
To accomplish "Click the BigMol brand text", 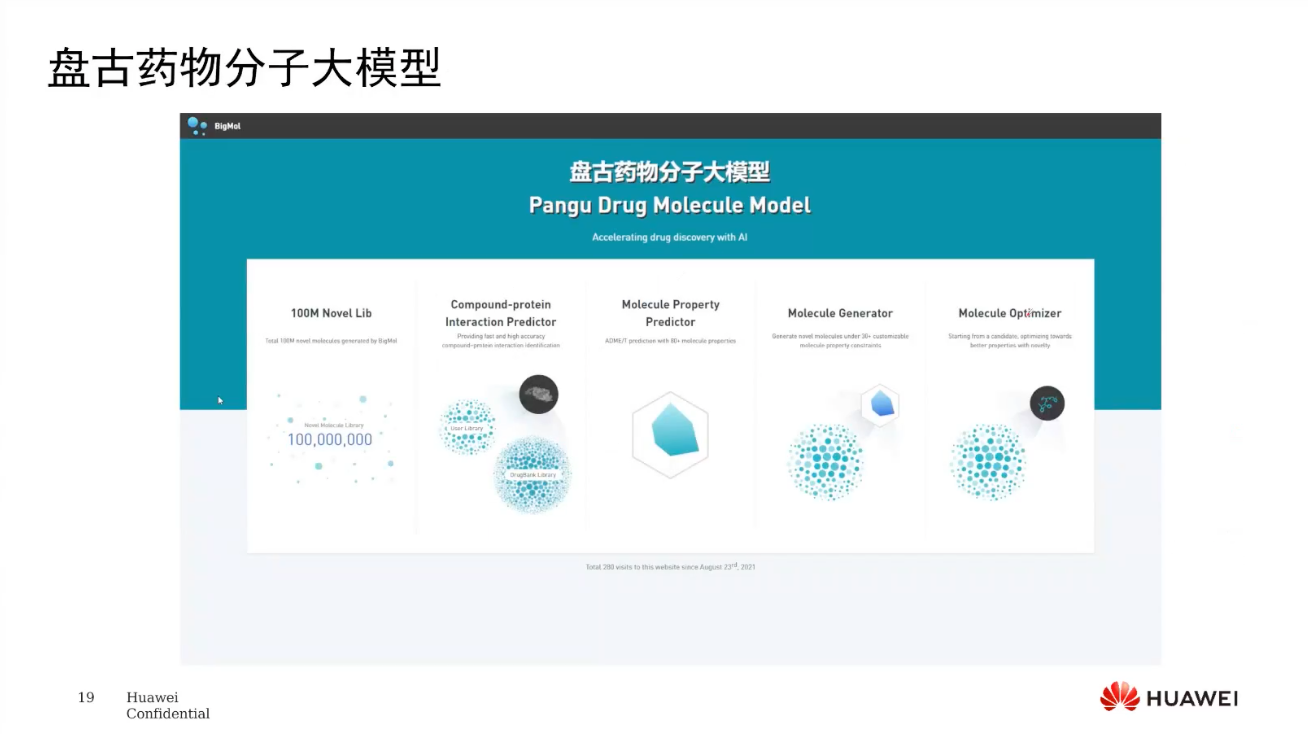I will click(x=227, y=126).
